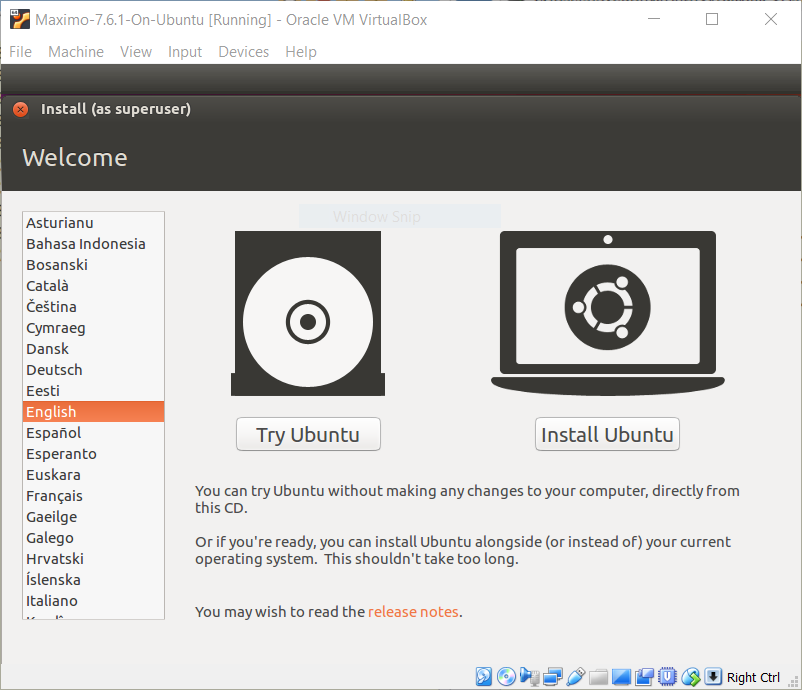Open the Machine menu
802x690 pixels.
coord(76,52)
